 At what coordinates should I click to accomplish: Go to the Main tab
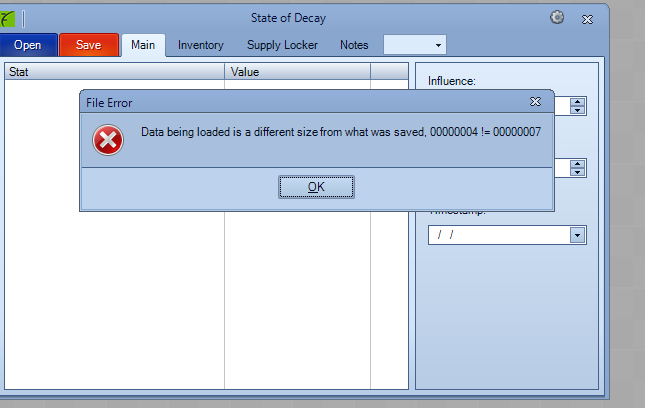(142, 45)
